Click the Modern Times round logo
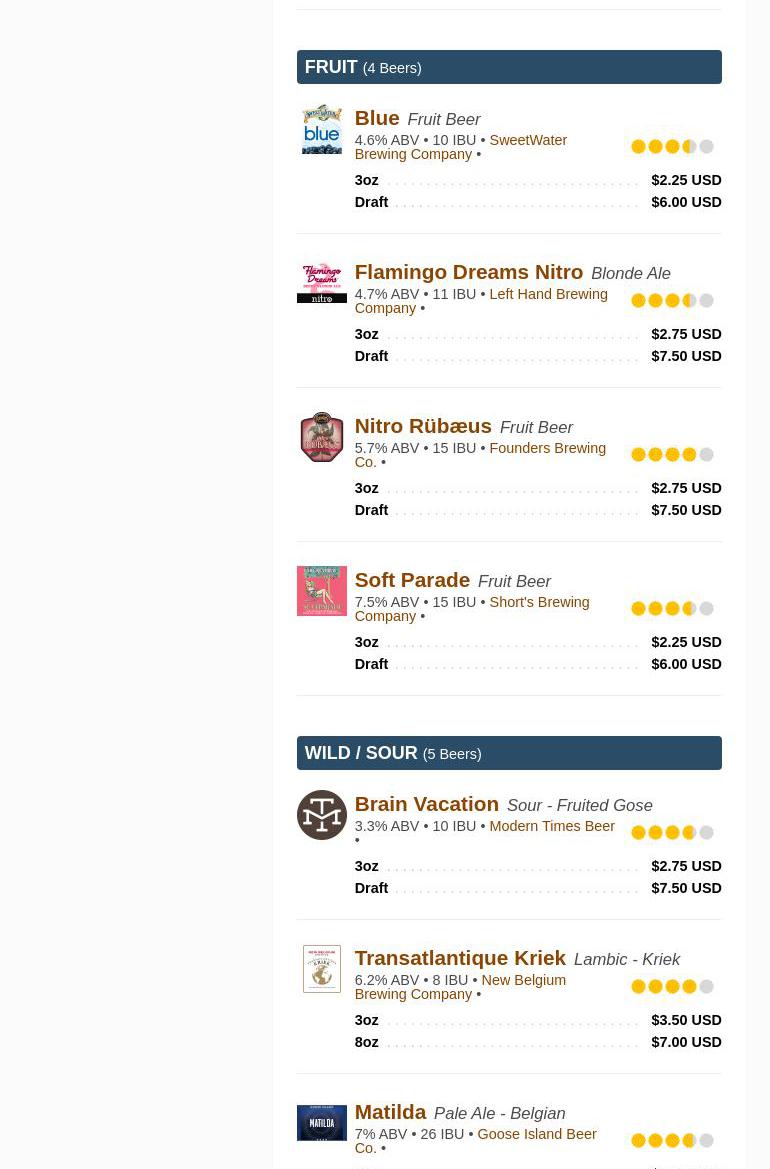 [x=321, y=815]
